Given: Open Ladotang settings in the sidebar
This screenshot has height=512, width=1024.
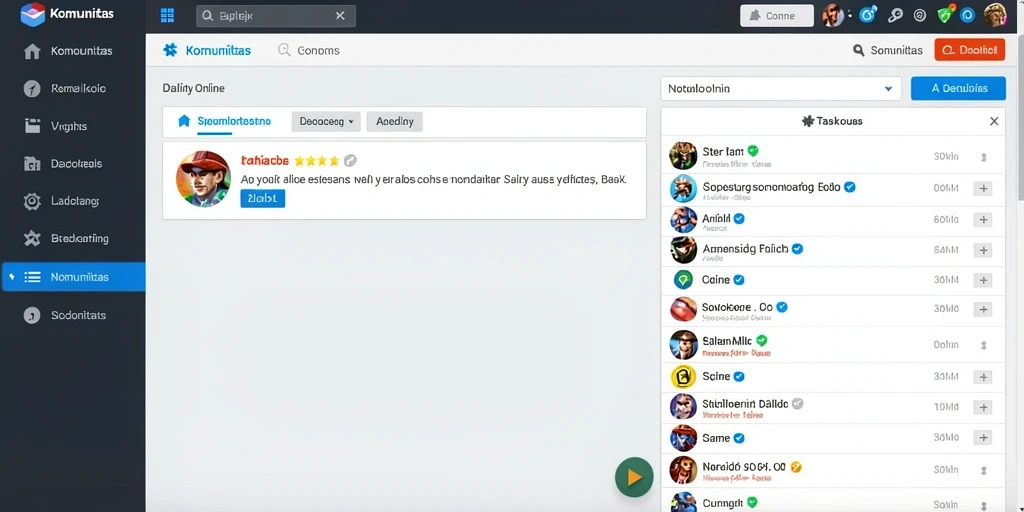Looking at the screenshot, I should point(72,201).
